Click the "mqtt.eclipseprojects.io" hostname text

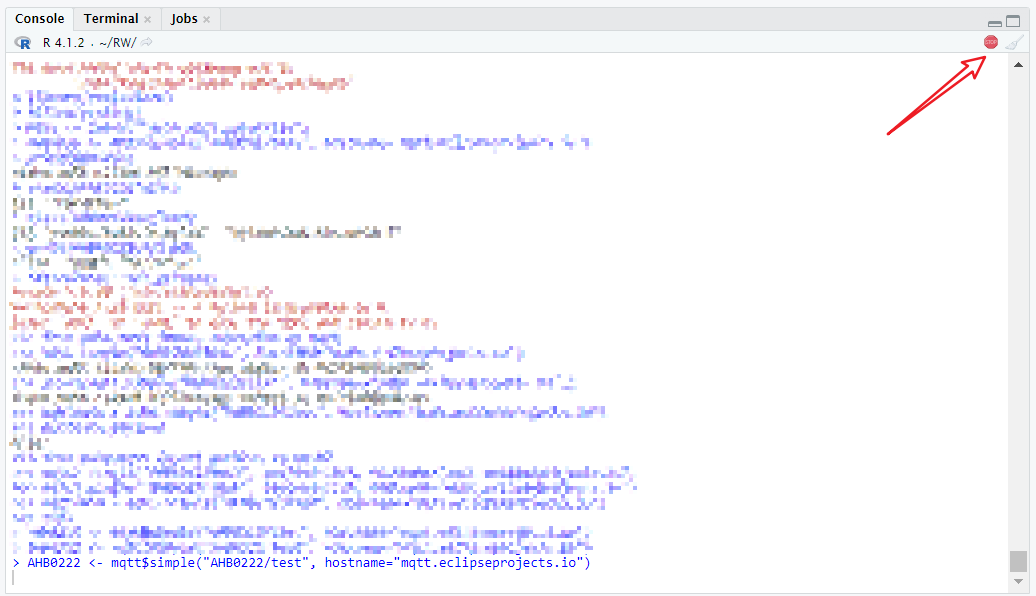click(492, 563)
